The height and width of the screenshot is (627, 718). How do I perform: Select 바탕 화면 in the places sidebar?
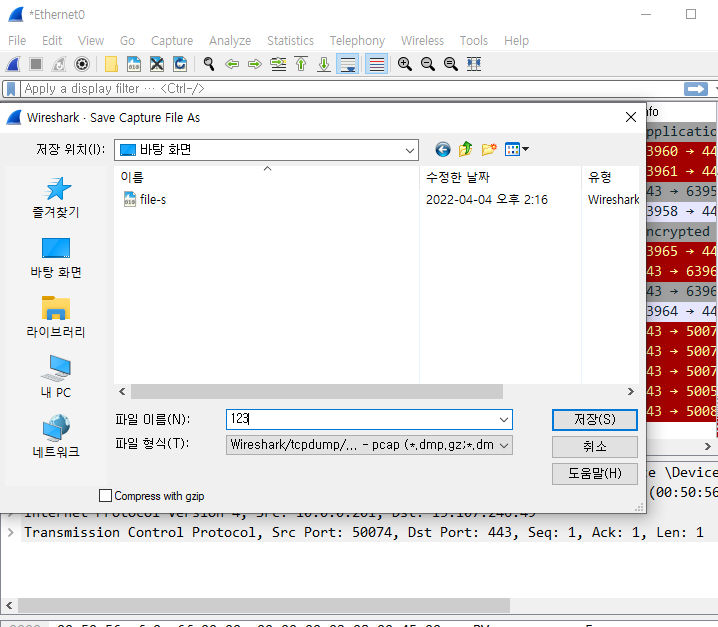(x=56, y=258)
